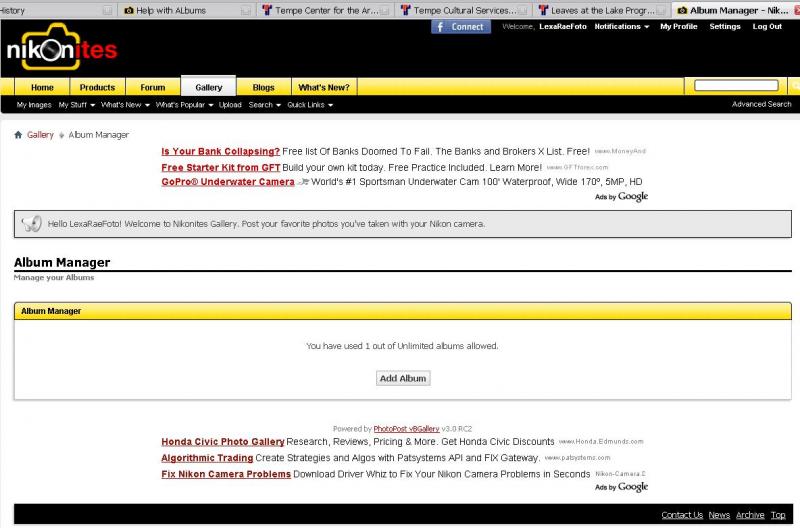Screen dimensions: 800x528
Task: Click the welcome notice icon
Action: coord(31,224)
